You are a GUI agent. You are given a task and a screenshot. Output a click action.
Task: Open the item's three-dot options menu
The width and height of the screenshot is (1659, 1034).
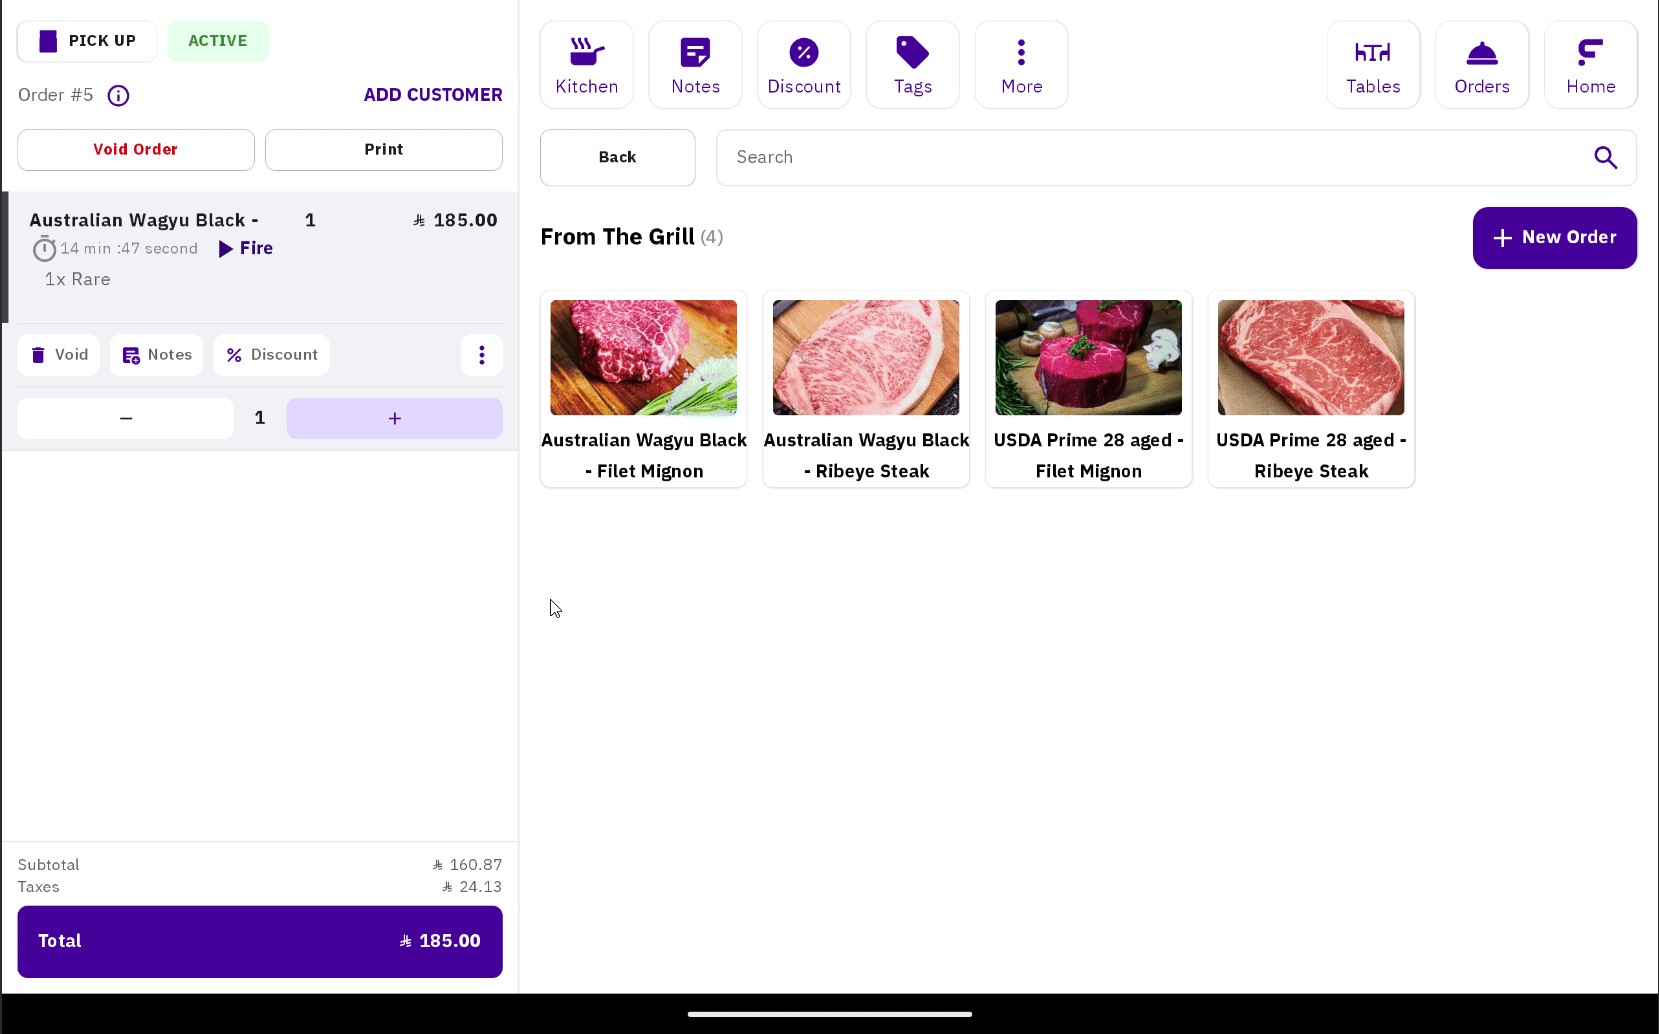point(481,355)
